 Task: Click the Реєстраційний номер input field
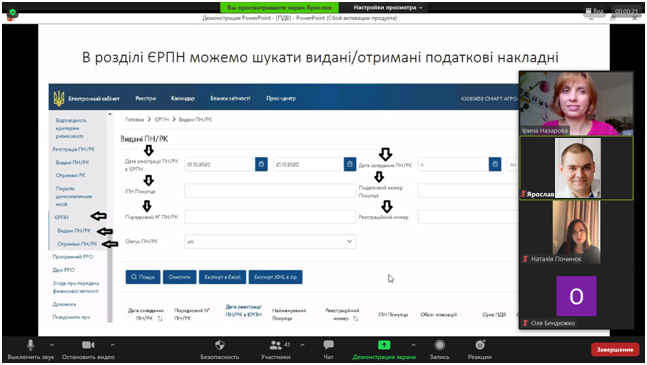click(x=468, y=217)
